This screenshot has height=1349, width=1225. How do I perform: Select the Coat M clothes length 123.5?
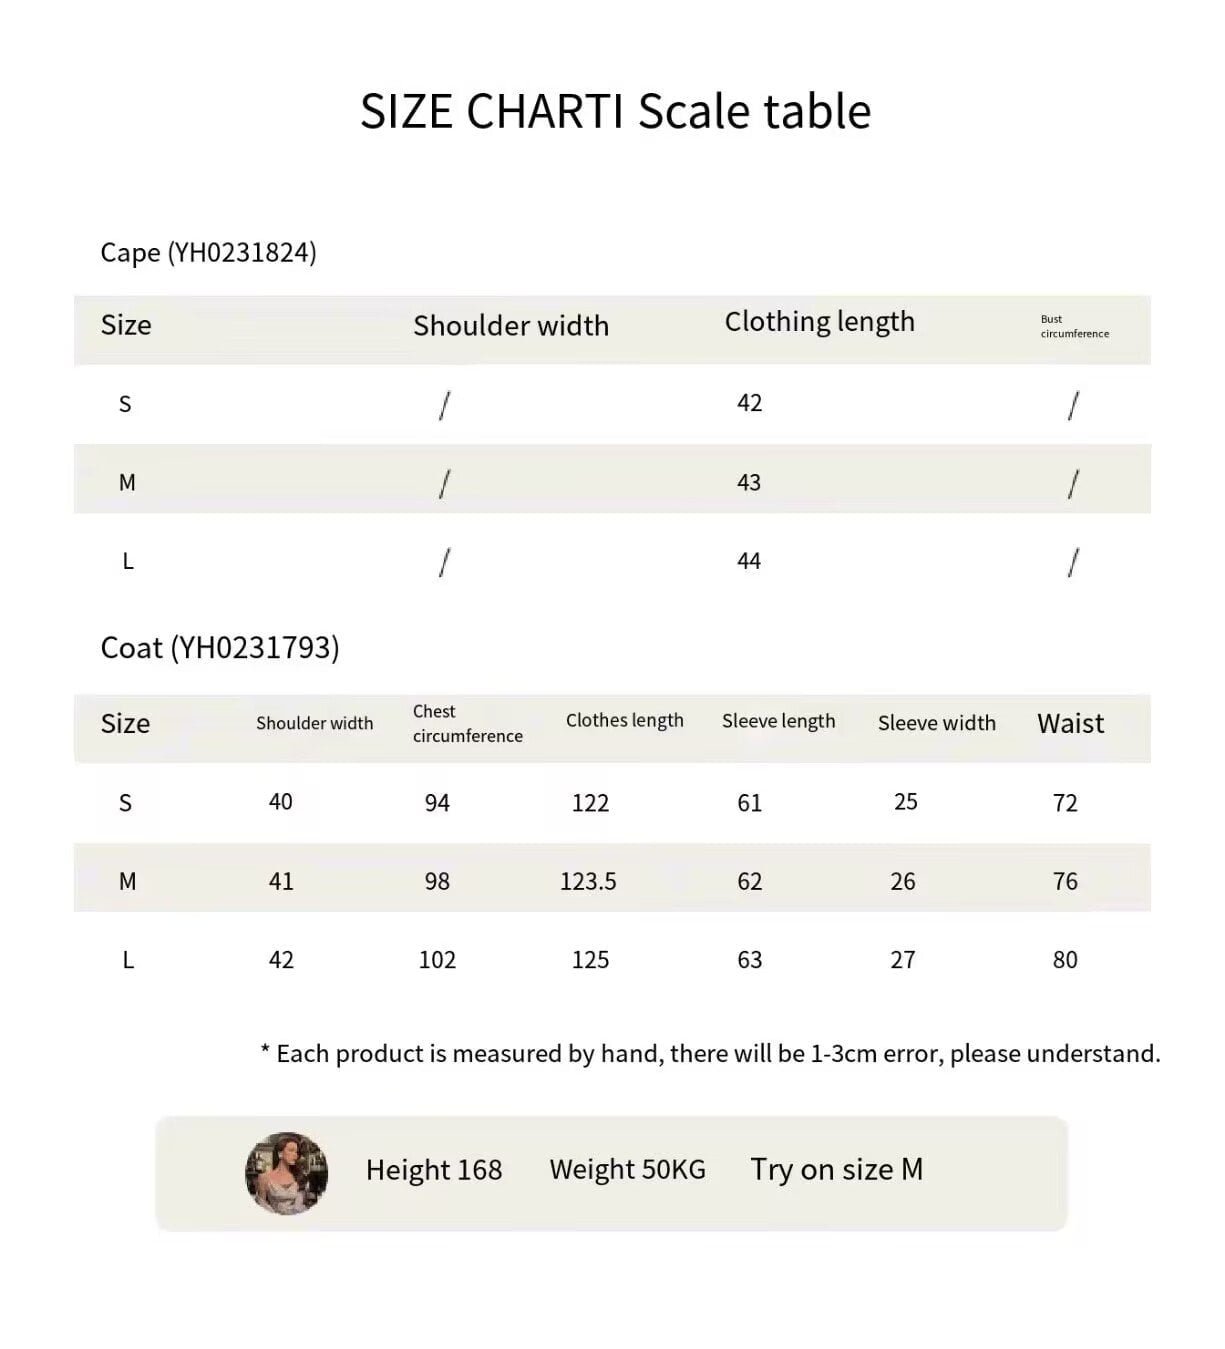588,881
